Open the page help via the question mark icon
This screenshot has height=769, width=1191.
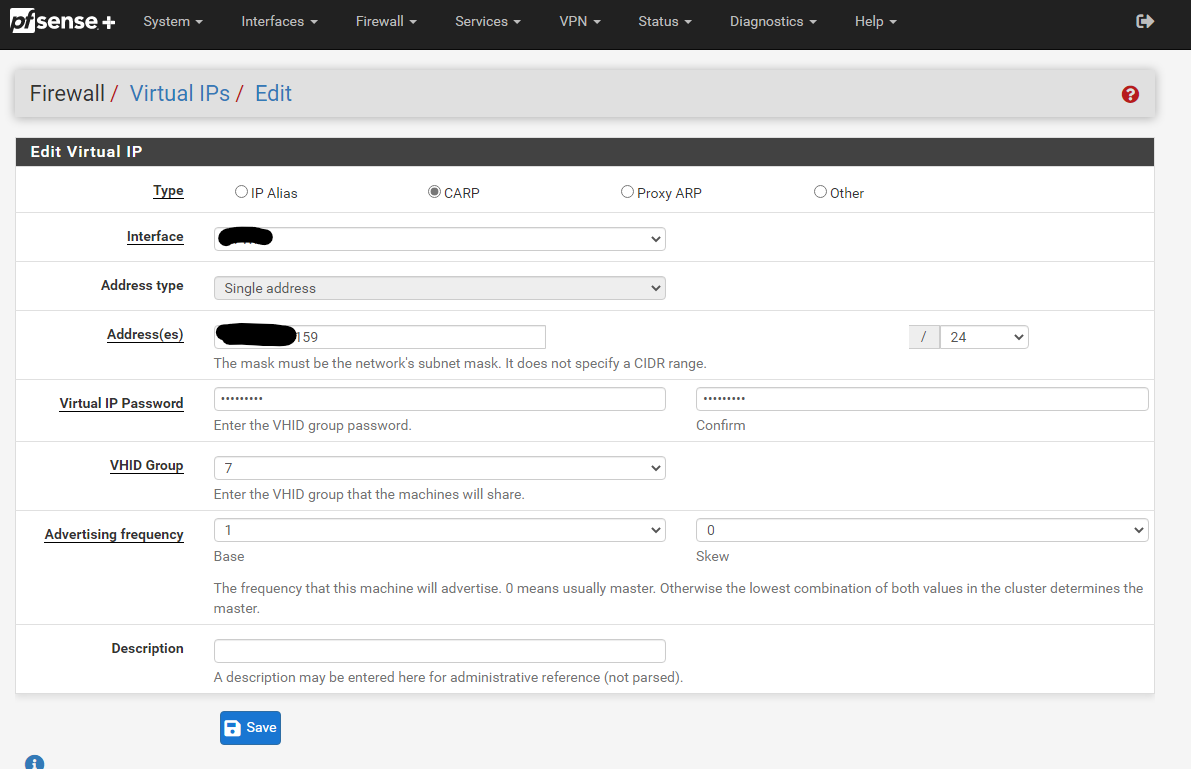(x=1130, y=93)
